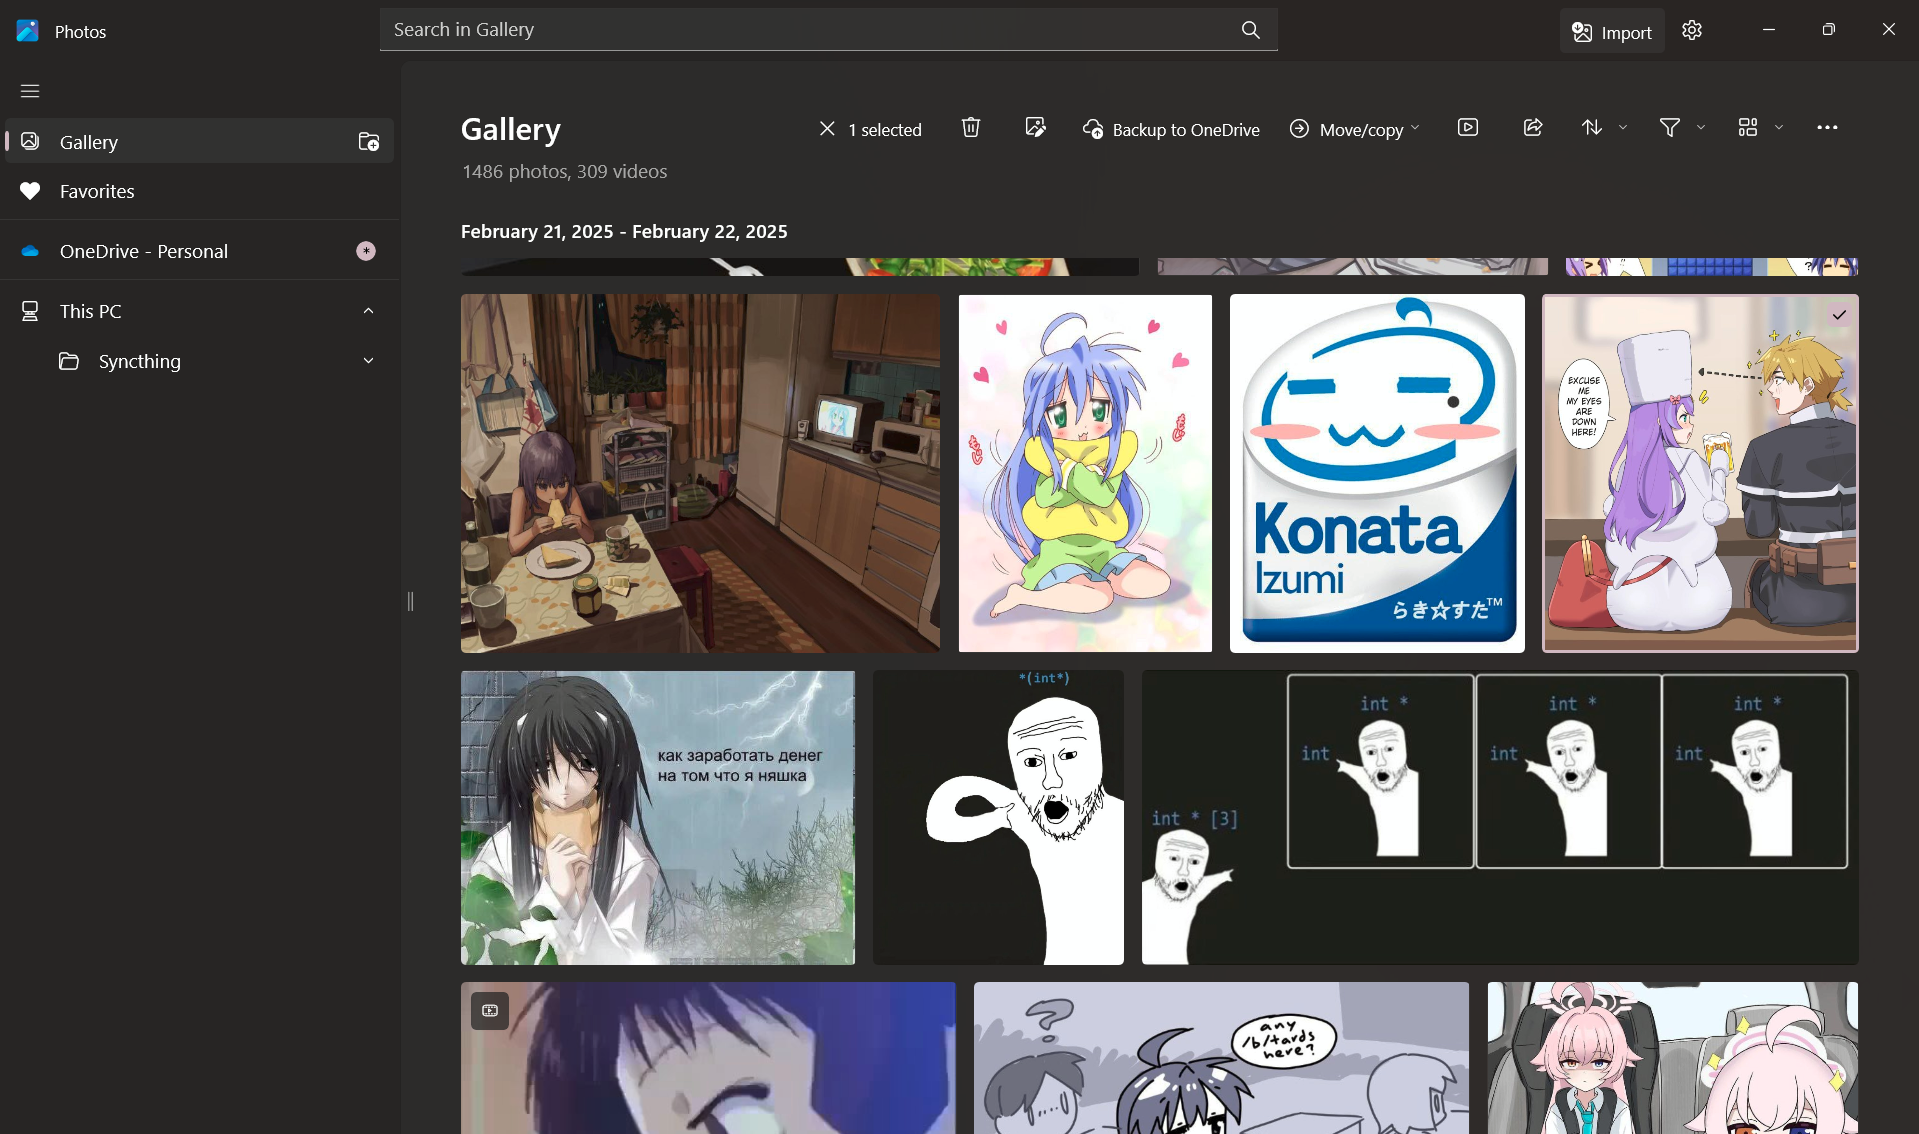Click the sidebar resize handle
The width and height of the screenshot is (1919, 1134).
(x=410, y=601)
